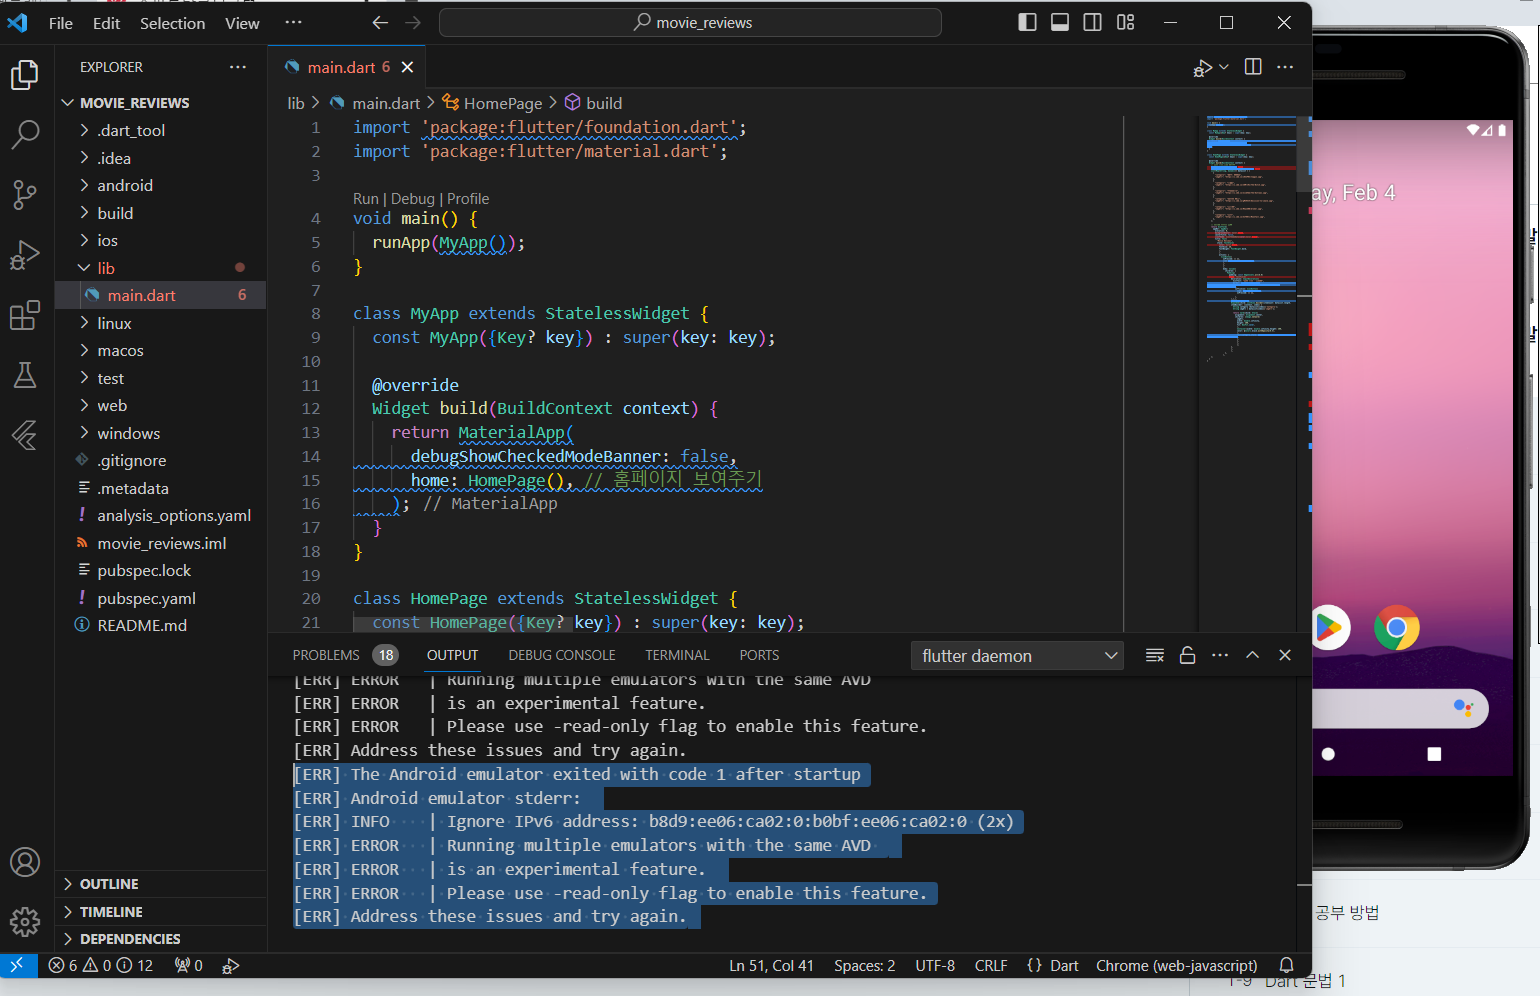Click the search box showing movie_reviews
The image size is (1540, 996).
click(690, 23)
